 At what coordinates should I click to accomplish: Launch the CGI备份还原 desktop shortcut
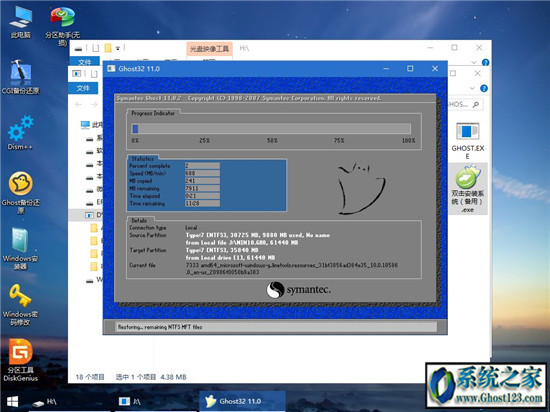point(20,76)
